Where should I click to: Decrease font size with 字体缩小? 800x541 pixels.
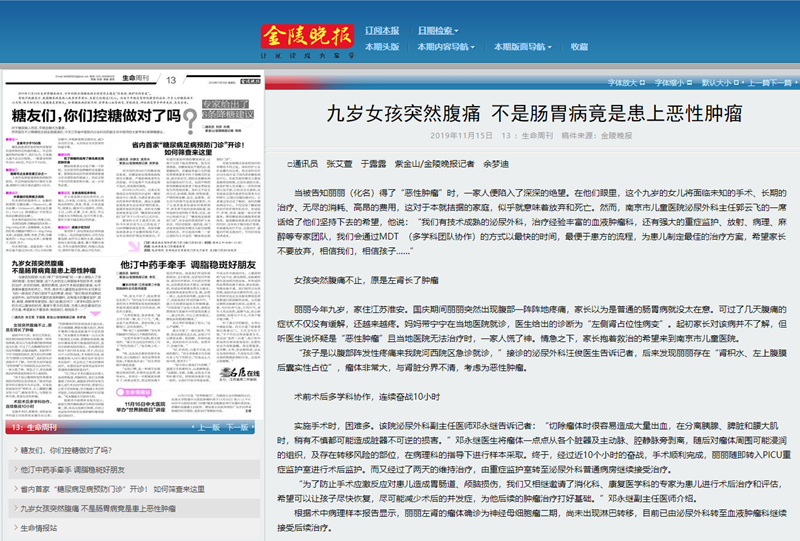click(x=670, y=84)
